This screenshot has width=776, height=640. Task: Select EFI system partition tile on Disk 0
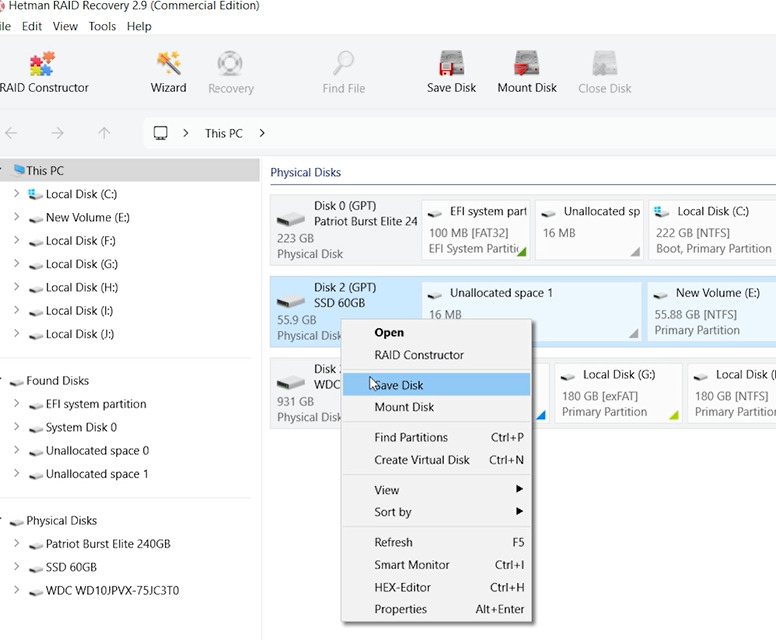coord(476,230)
